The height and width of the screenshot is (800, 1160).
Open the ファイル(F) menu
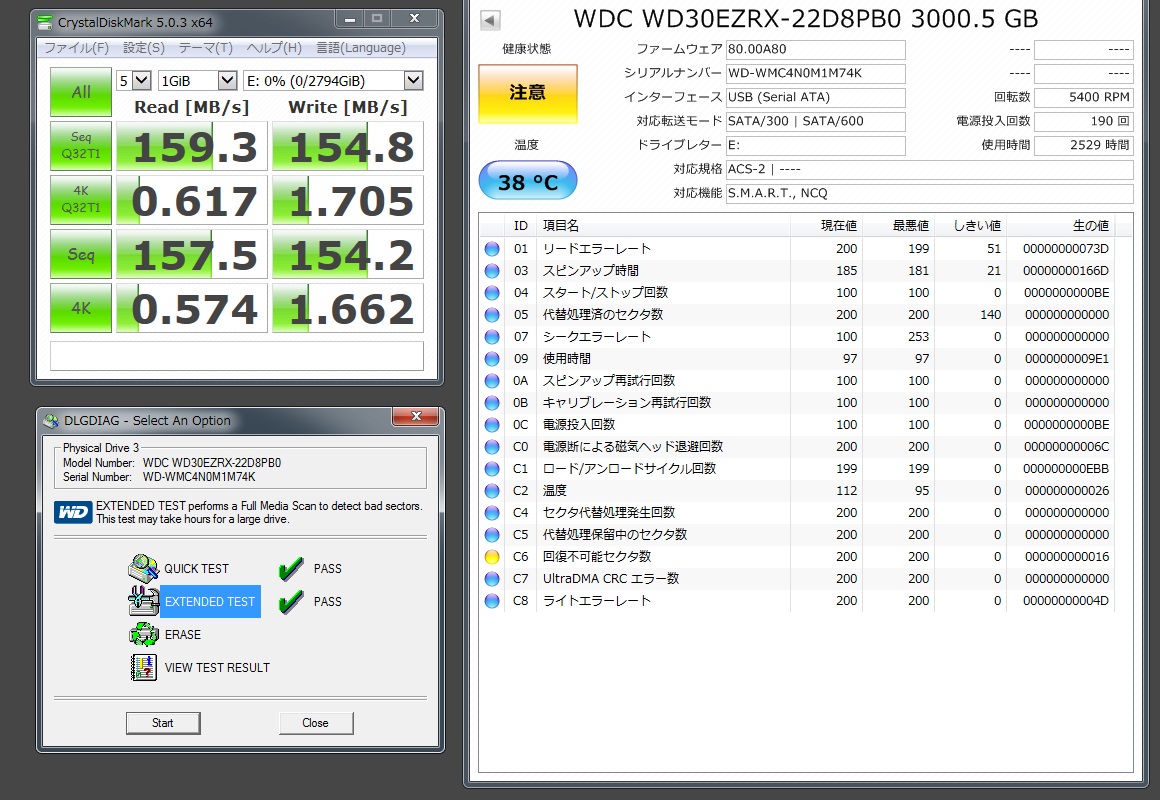76,48
